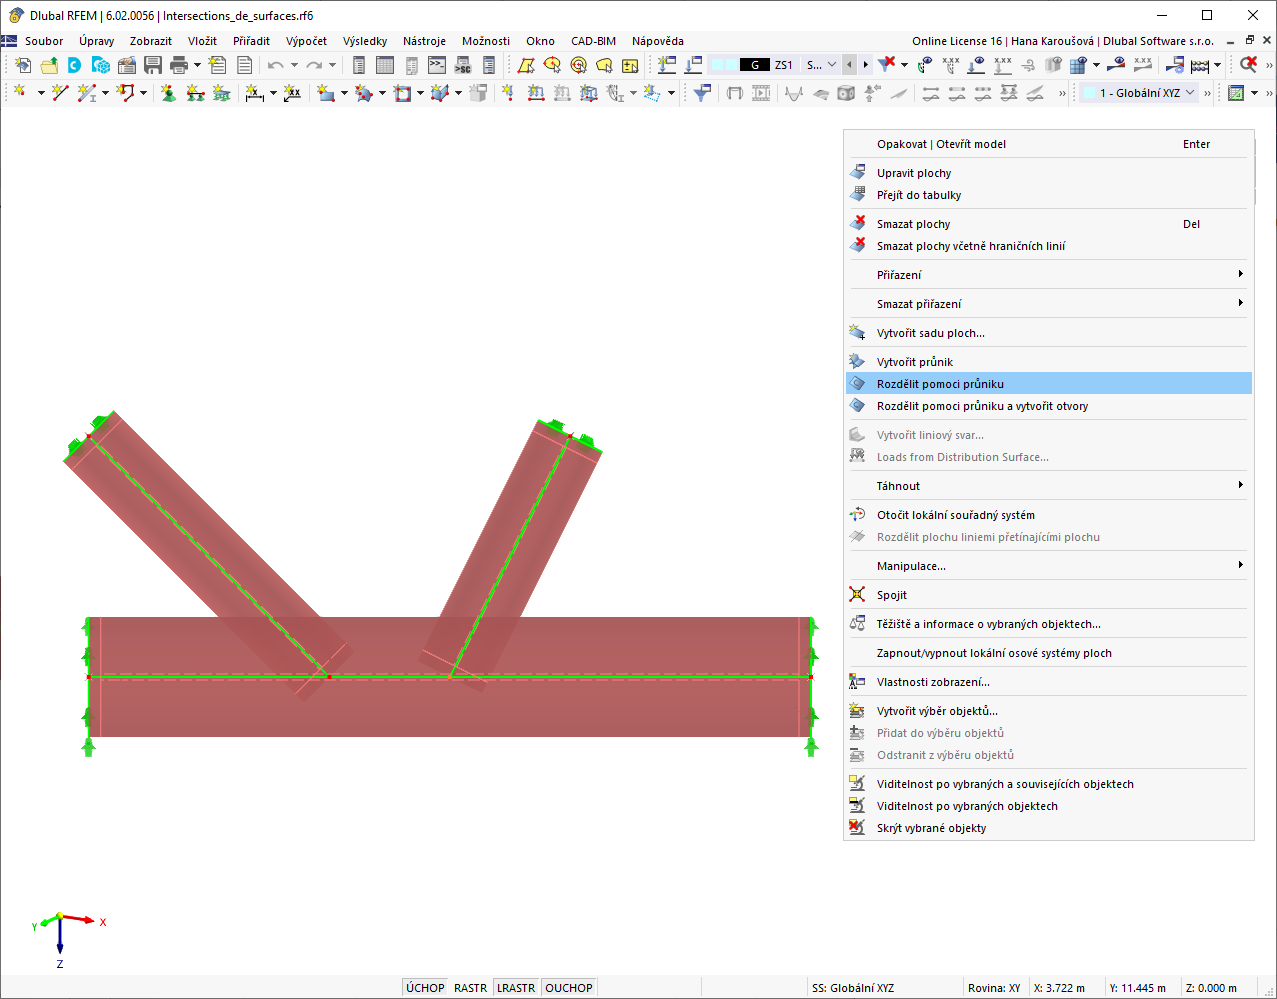Click previous load case arrow

coord(849,65)
